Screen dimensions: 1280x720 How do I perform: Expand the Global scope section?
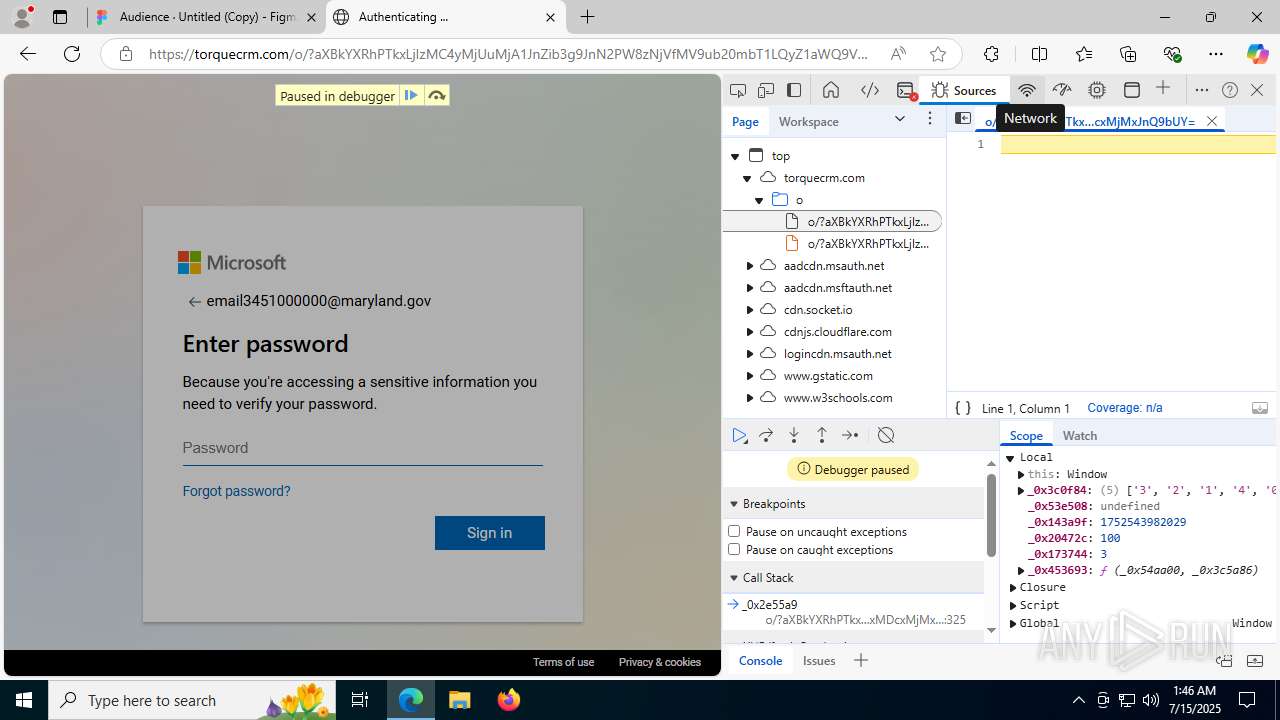point(1013,624)
